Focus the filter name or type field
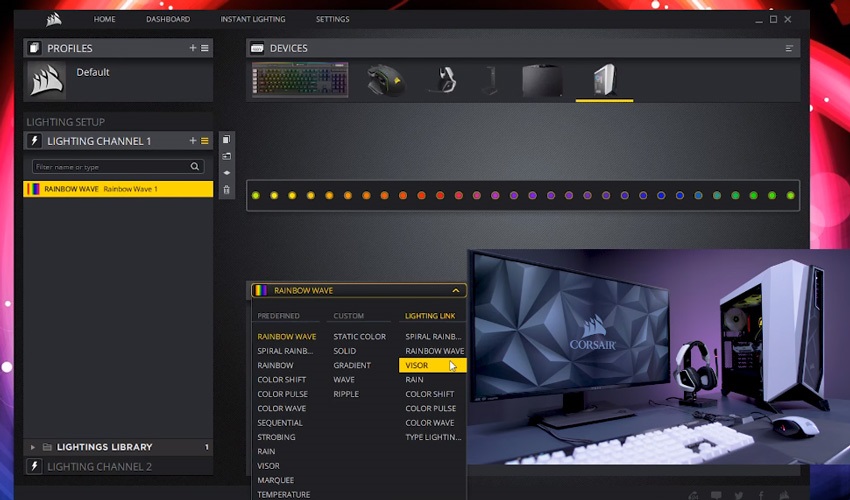The image size is (850, 500). pyautogui.click(x=118, y=166)
